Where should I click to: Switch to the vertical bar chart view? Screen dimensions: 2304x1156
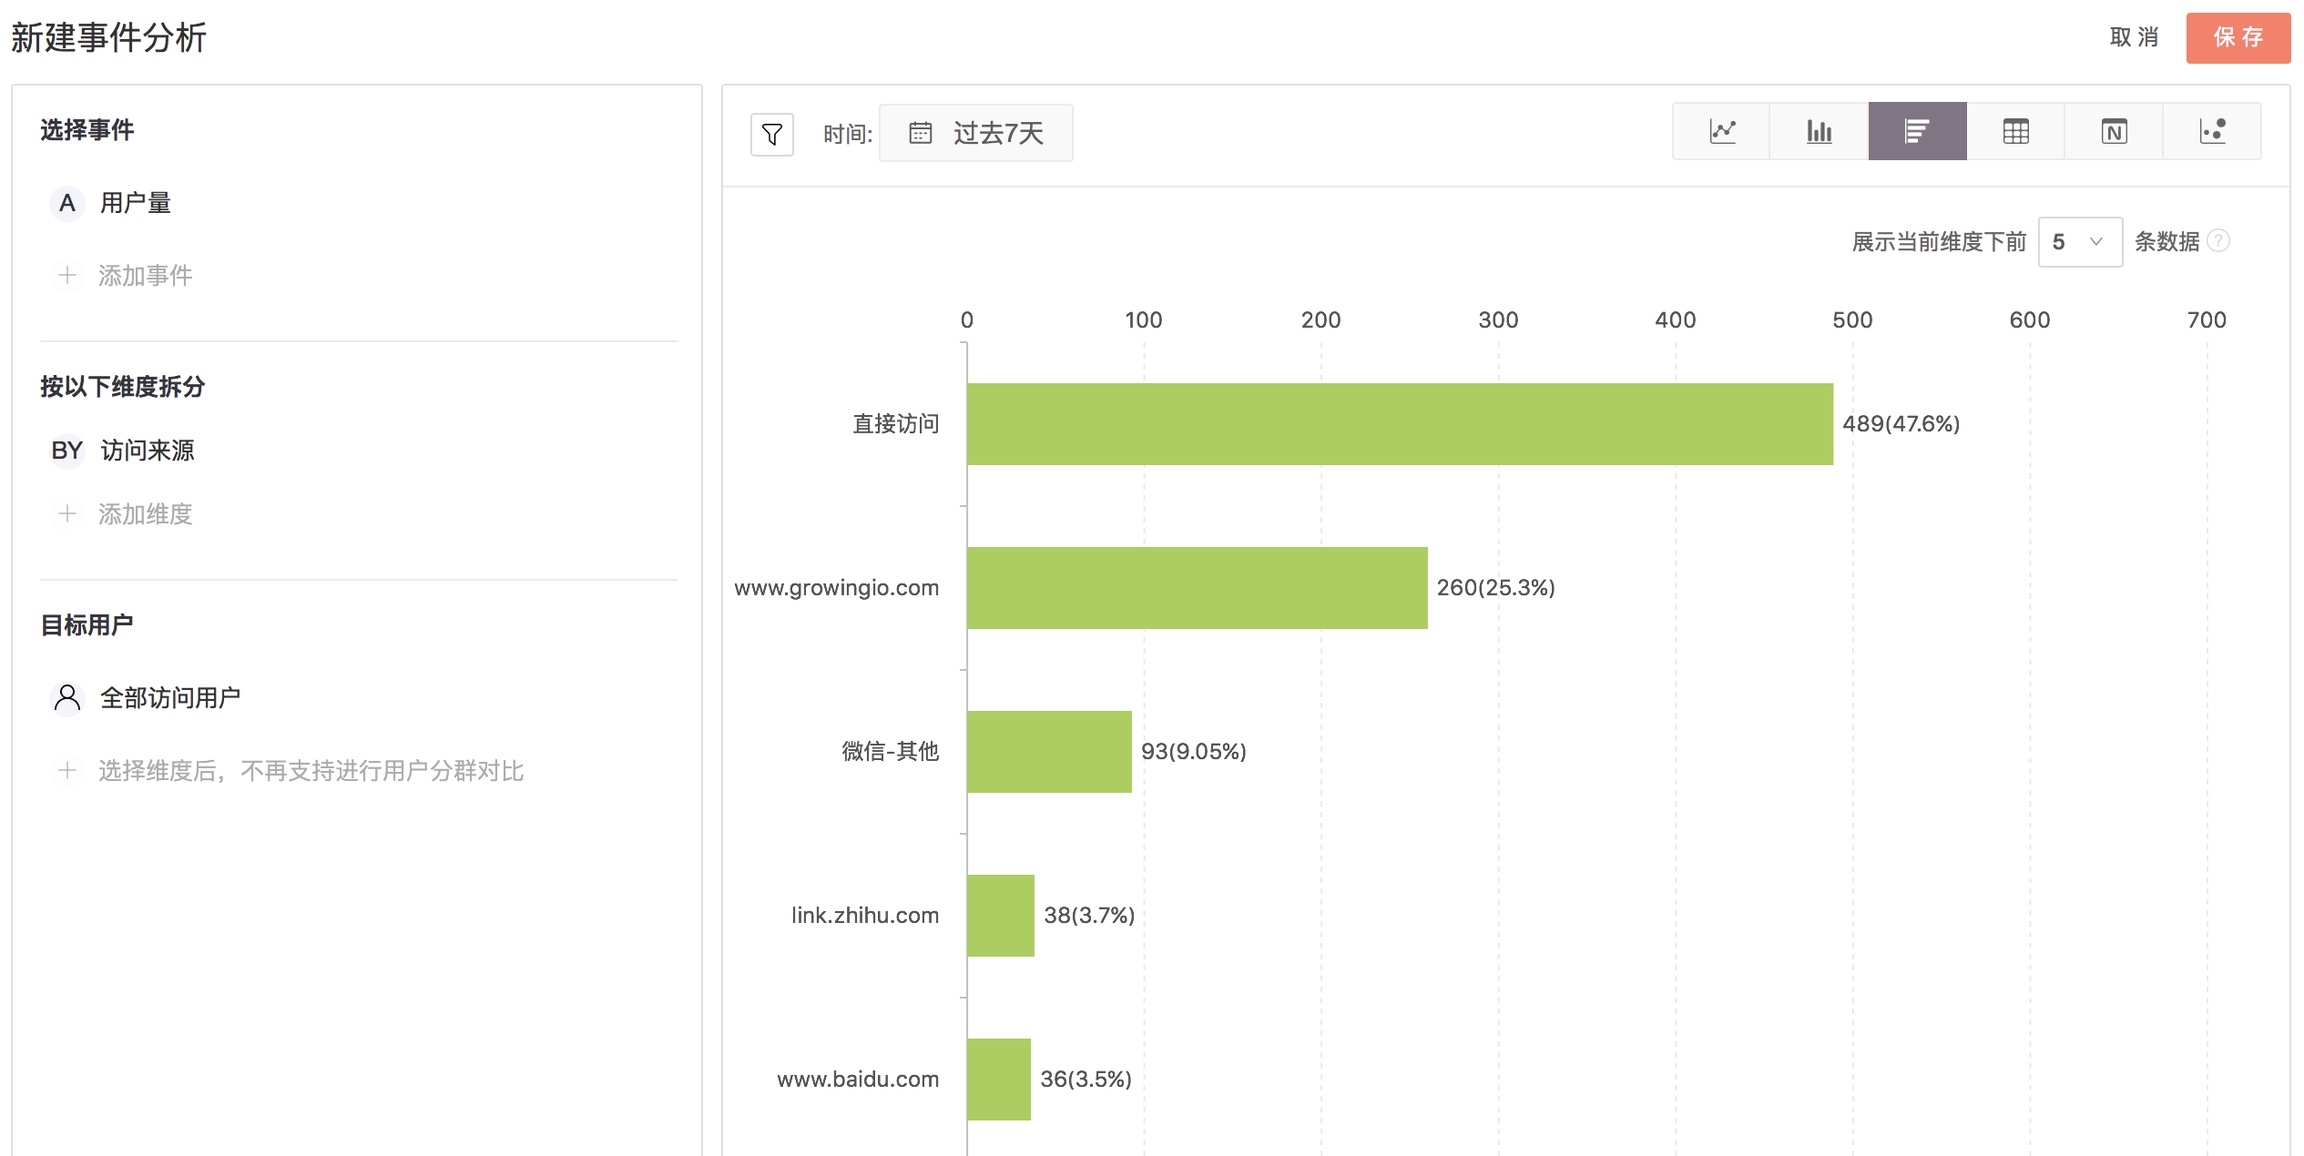click(x=1819, y=131)
